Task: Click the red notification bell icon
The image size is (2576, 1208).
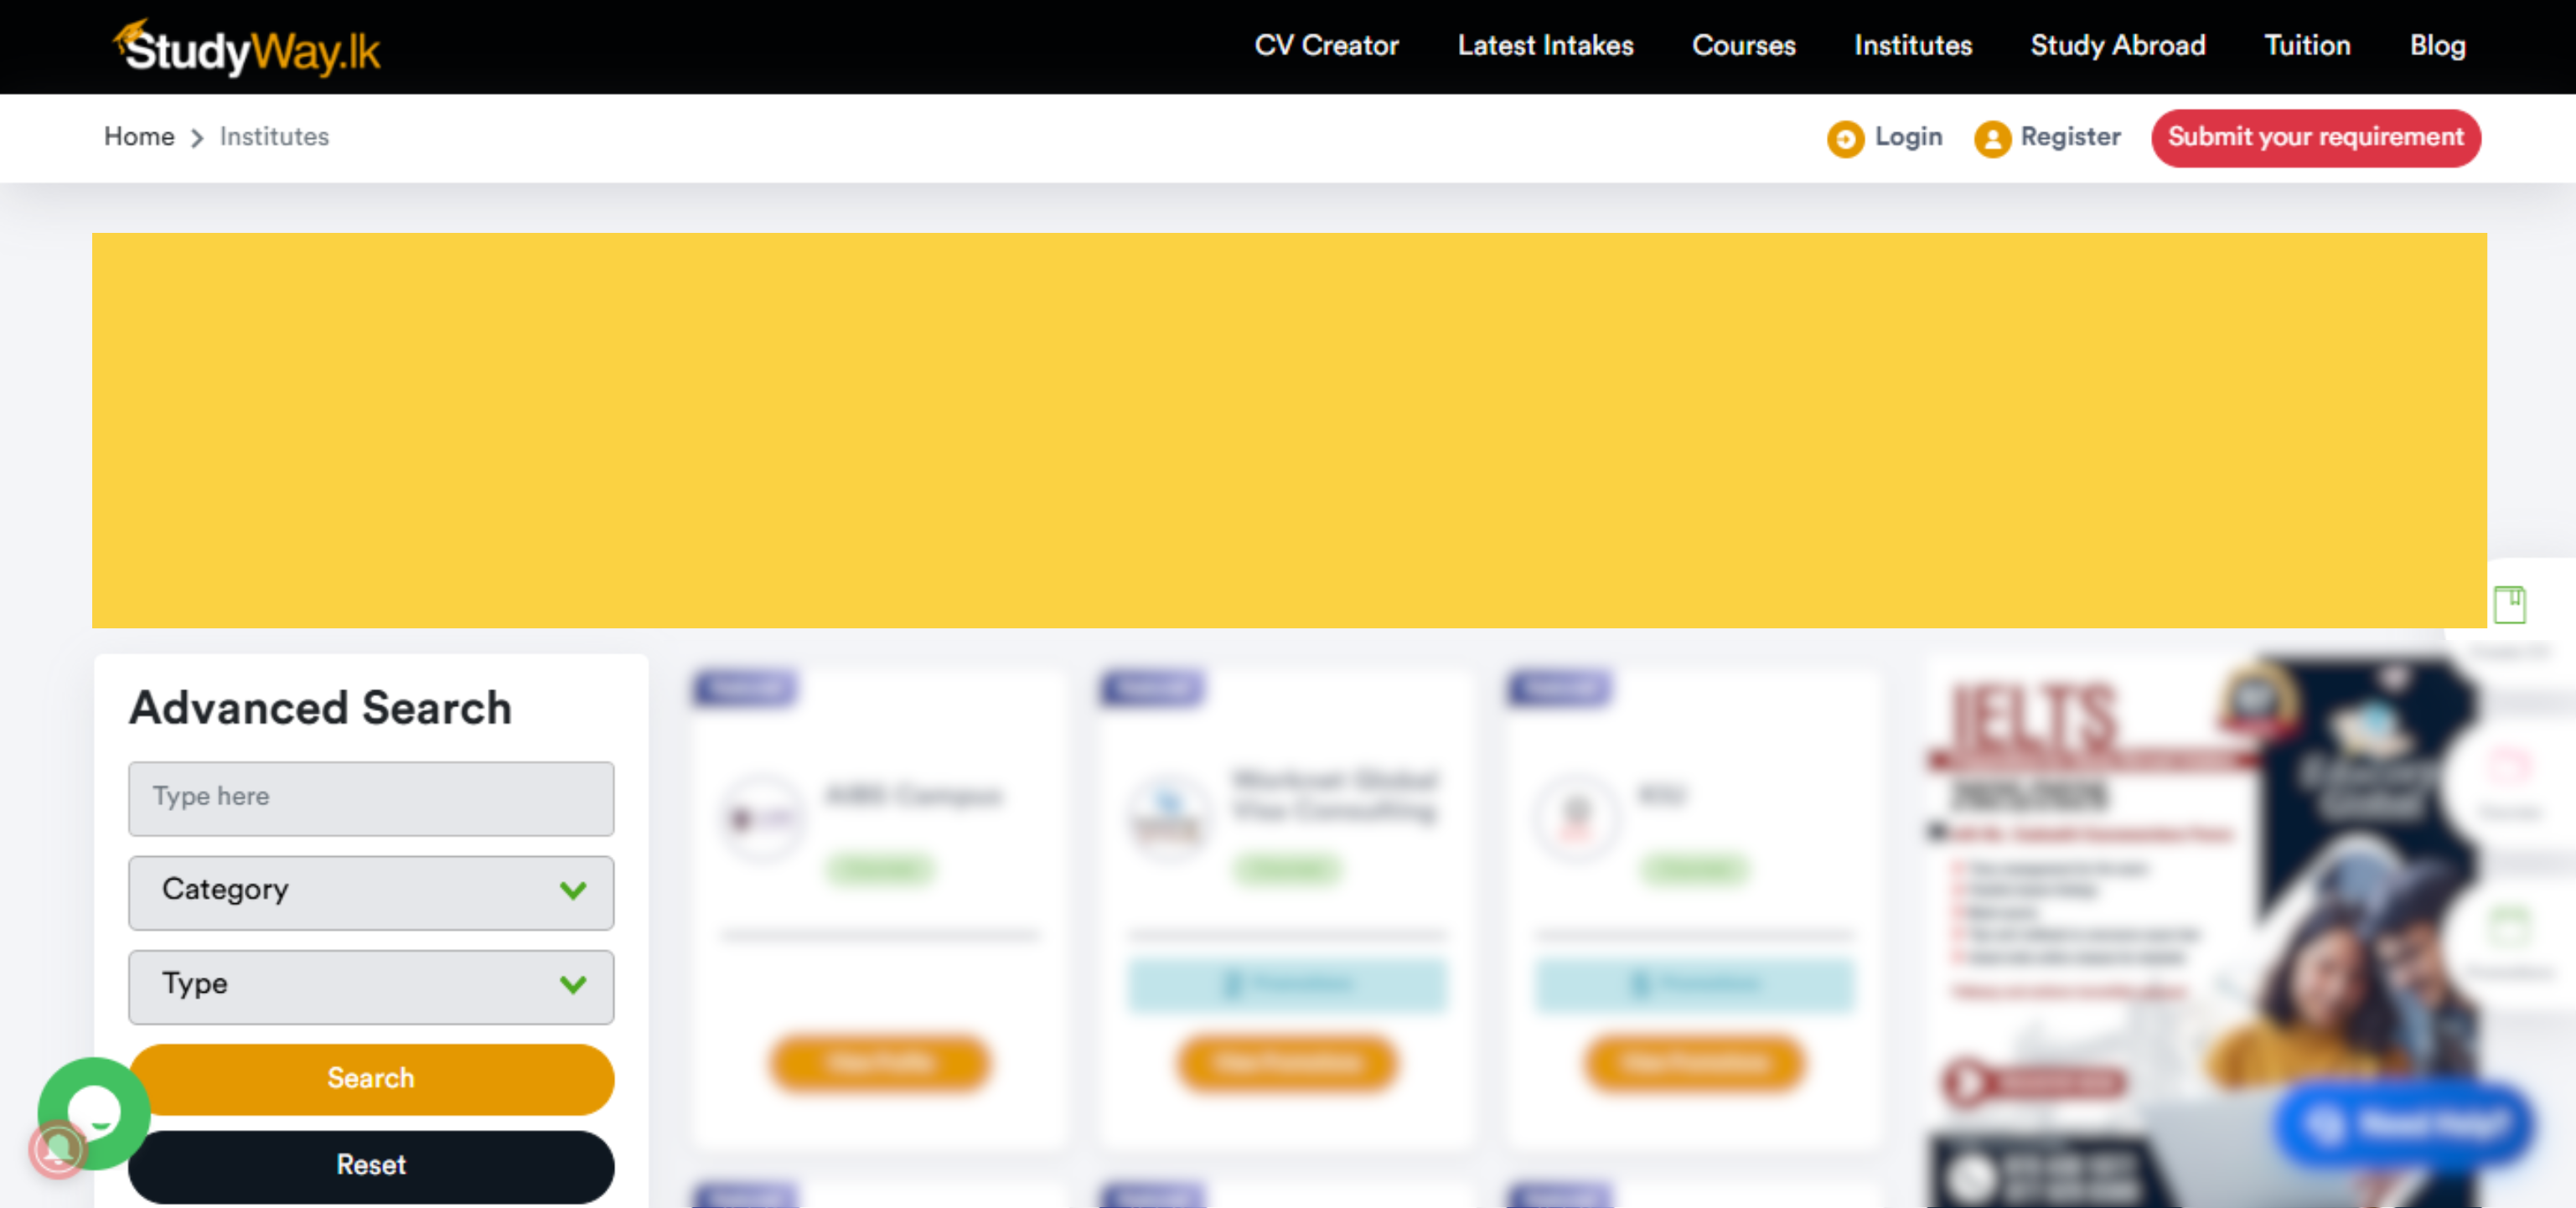Action: tap(57, 1151)
